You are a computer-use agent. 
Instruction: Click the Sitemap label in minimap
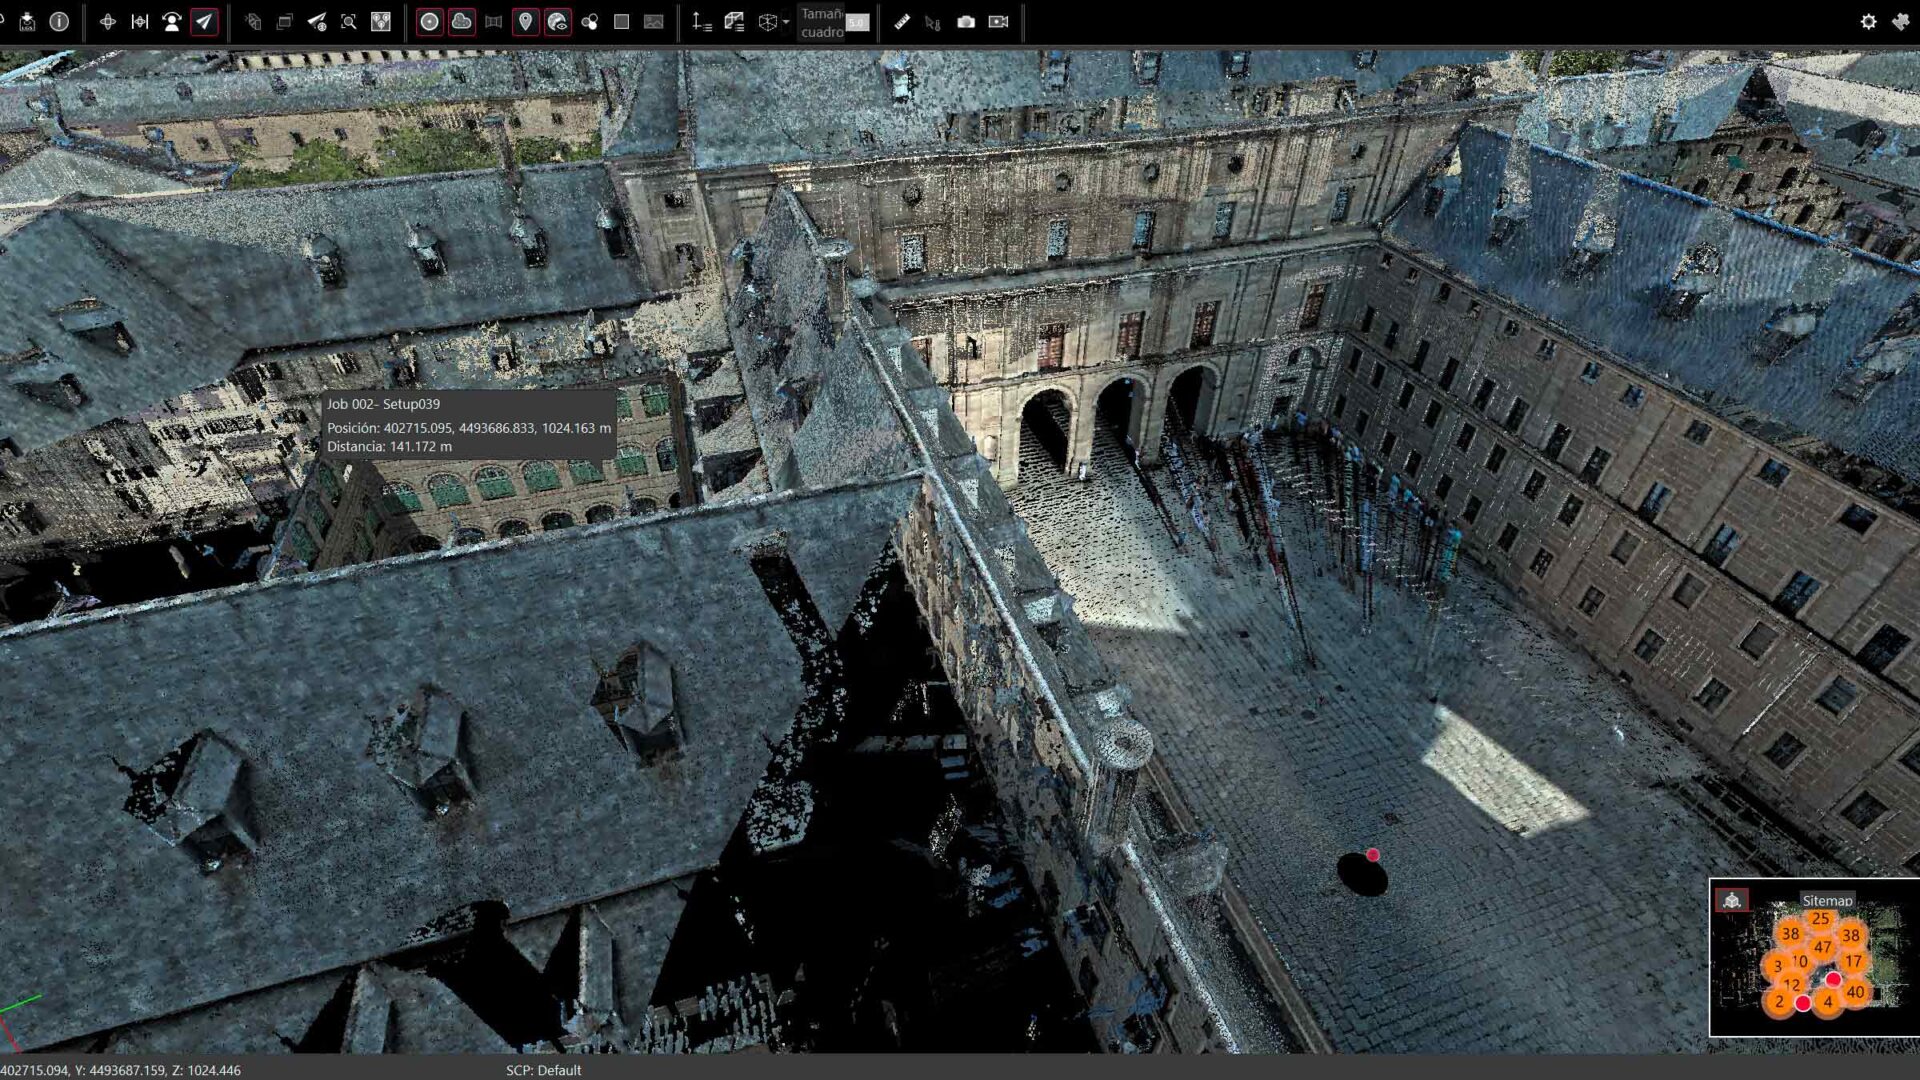[x=1826, y=900]
